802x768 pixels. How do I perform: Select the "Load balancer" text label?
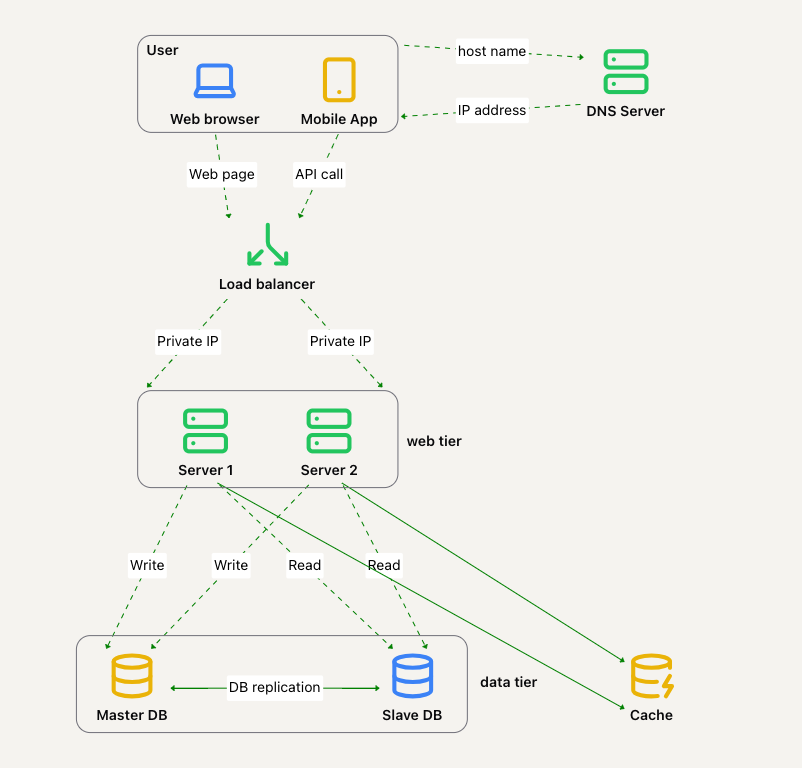coord(267,284)
